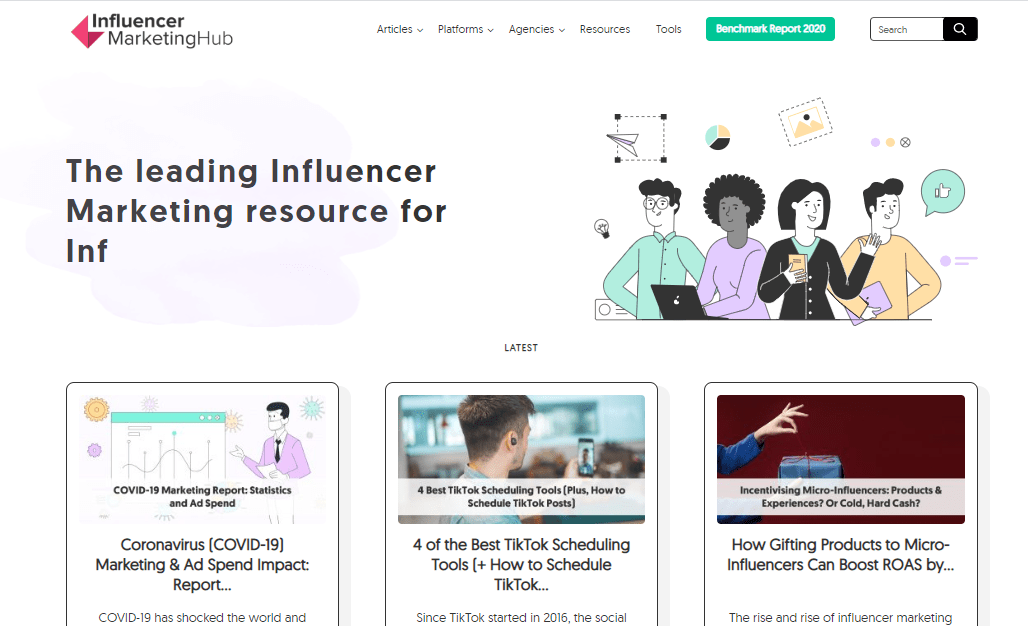Open the Tools menu item

668,29
